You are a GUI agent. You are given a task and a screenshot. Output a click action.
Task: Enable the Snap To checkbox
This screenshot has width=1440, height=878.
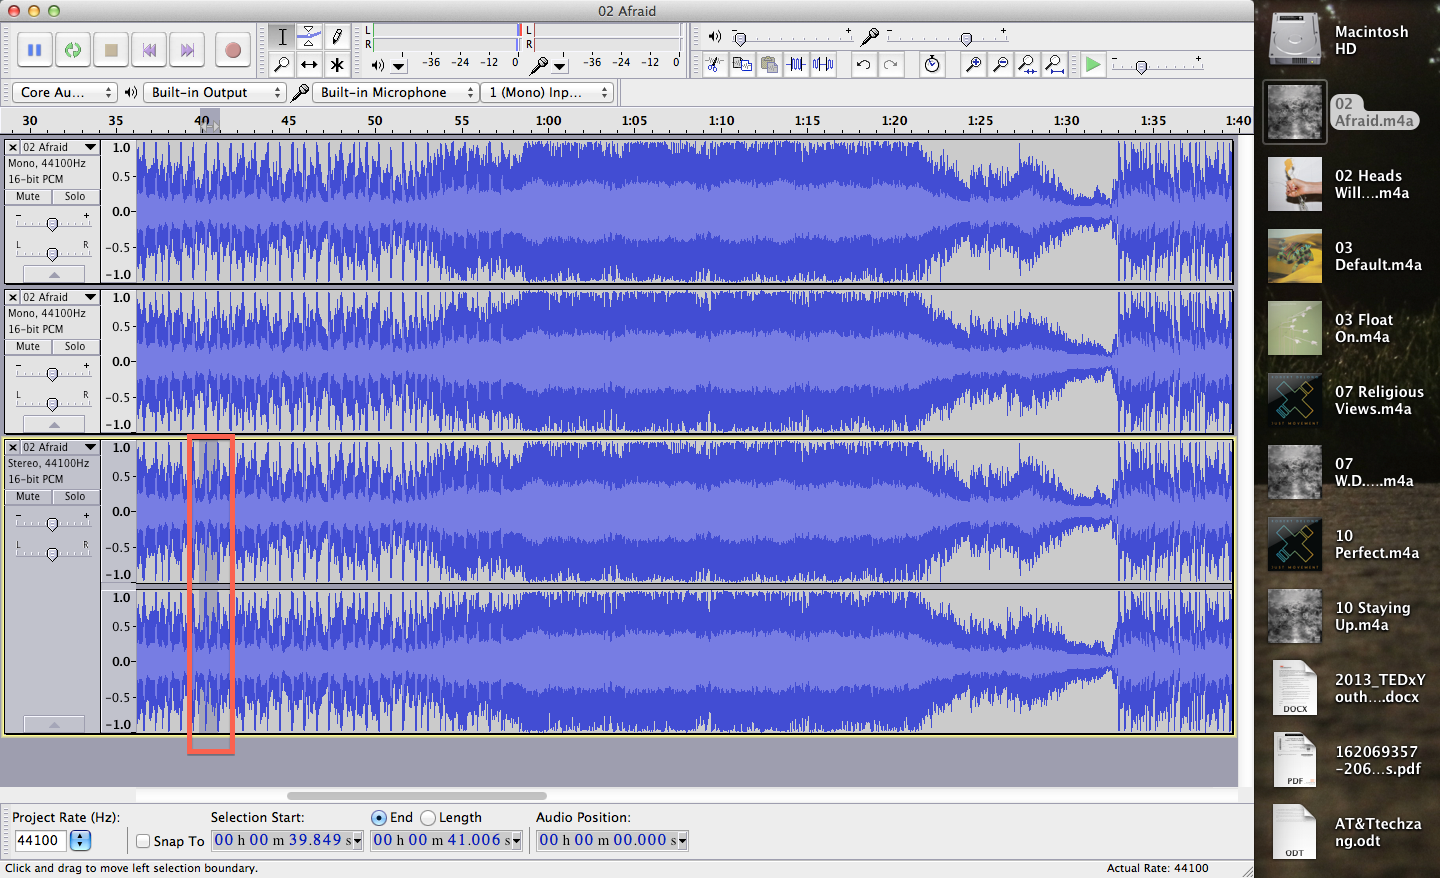pos(142,840)
